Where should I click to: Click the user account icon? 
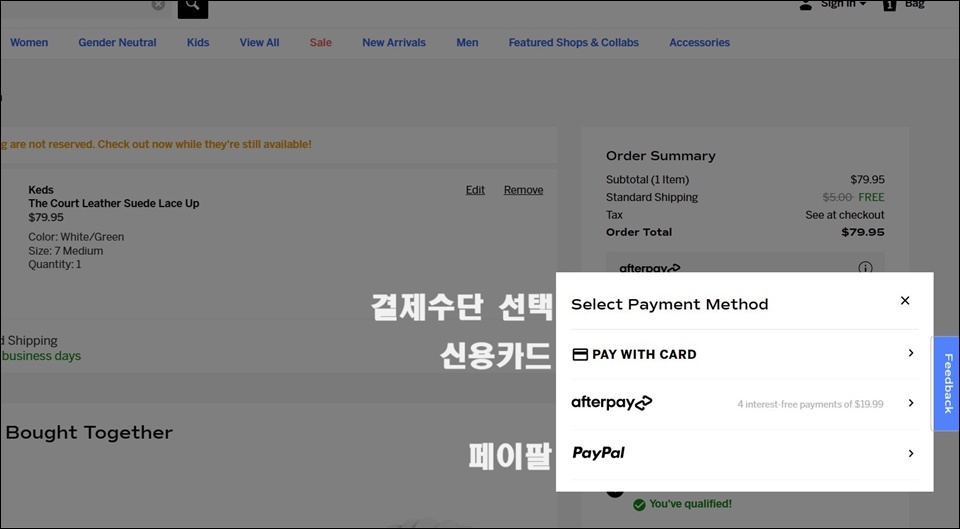[x=806, y=5]
